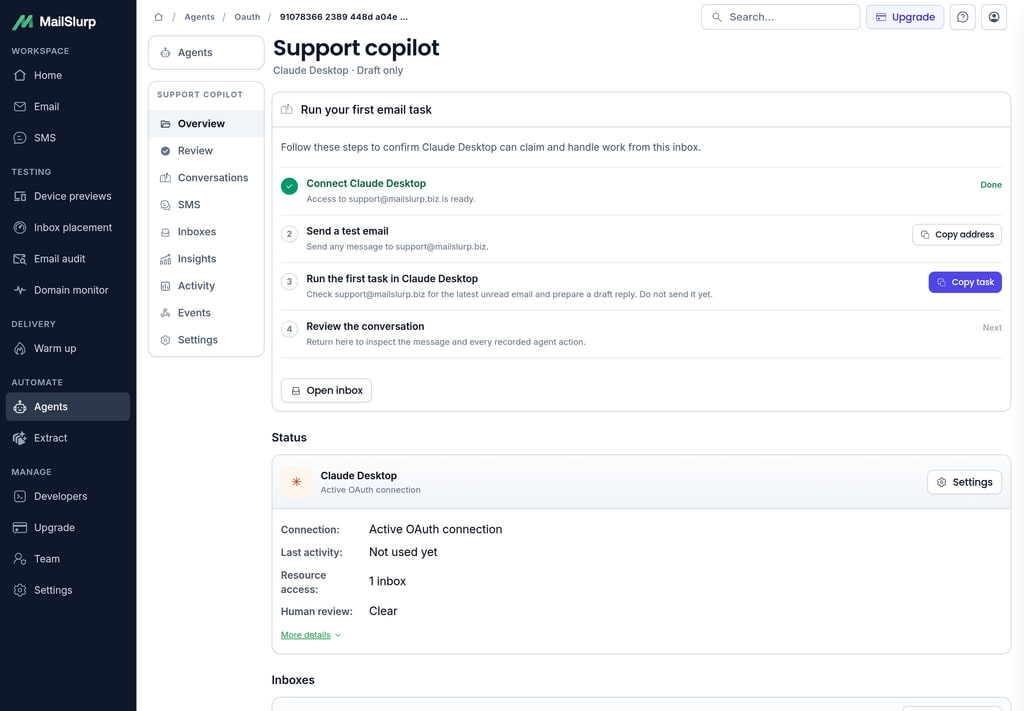The height and width of the screenshot is (711, 1024).
Task: Open the Inboxes tab
Action: pos(206,232)
